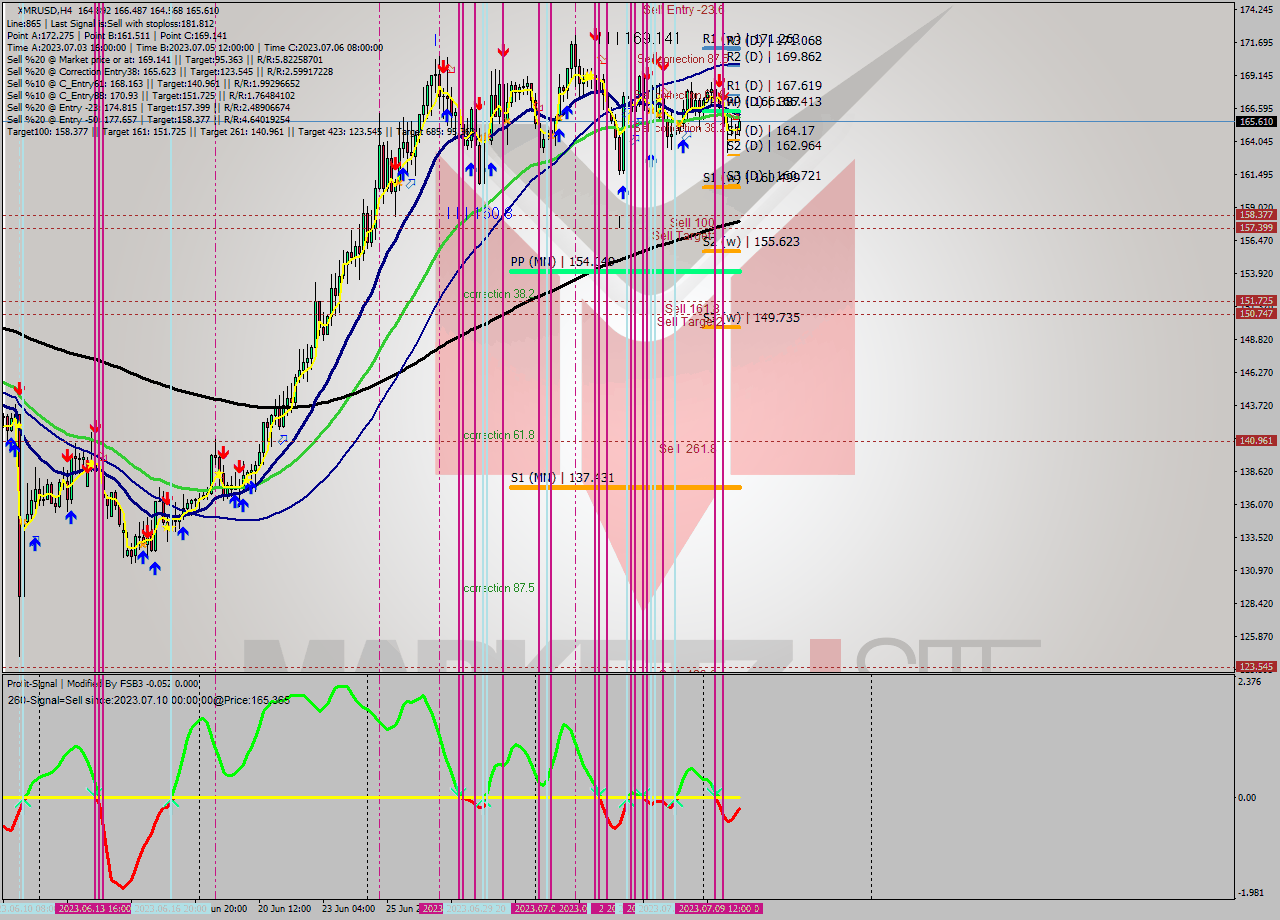The width and height of the screenshot is (1280, 920).
Task: Select the R2 (D) 169.862 resistance label
Action: (x=773, y=57)
